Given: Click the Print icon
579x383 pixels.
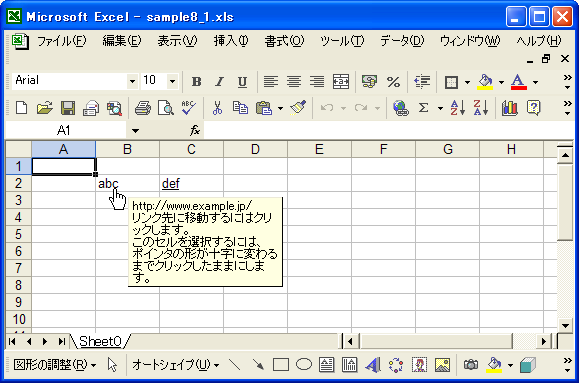Looking at the screenshot, I should tap(143, 108).
